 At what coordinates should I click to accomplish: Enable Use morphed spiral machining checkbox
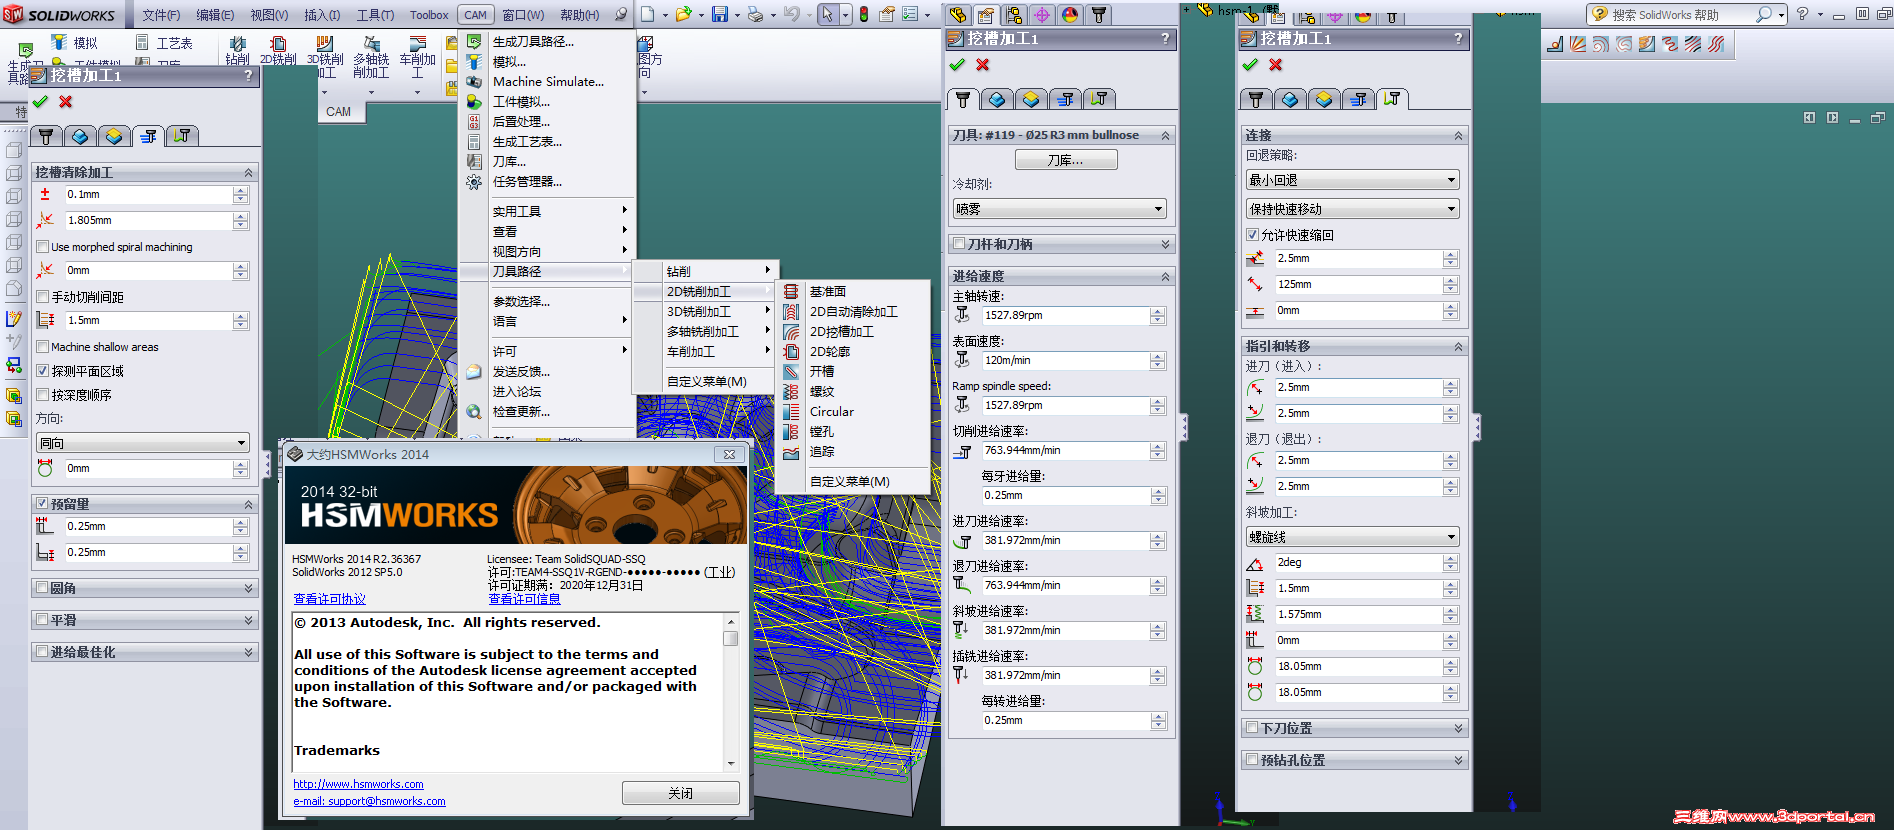click(x=42, y=247)
